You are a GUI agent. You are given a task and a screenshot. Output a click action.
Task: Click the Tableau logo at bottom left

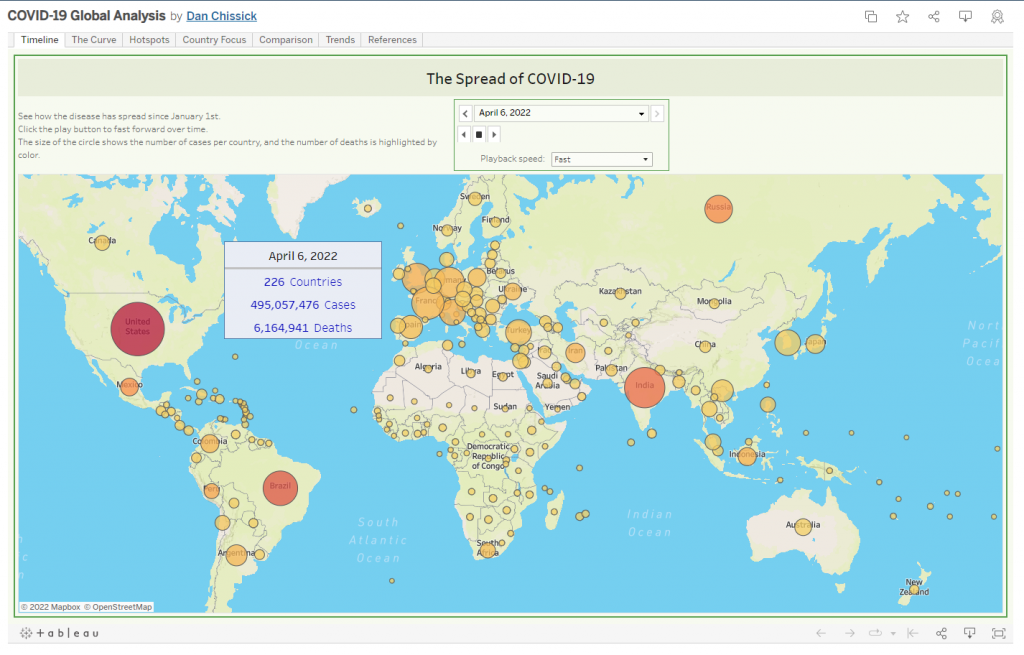click(x=60, y=633)
